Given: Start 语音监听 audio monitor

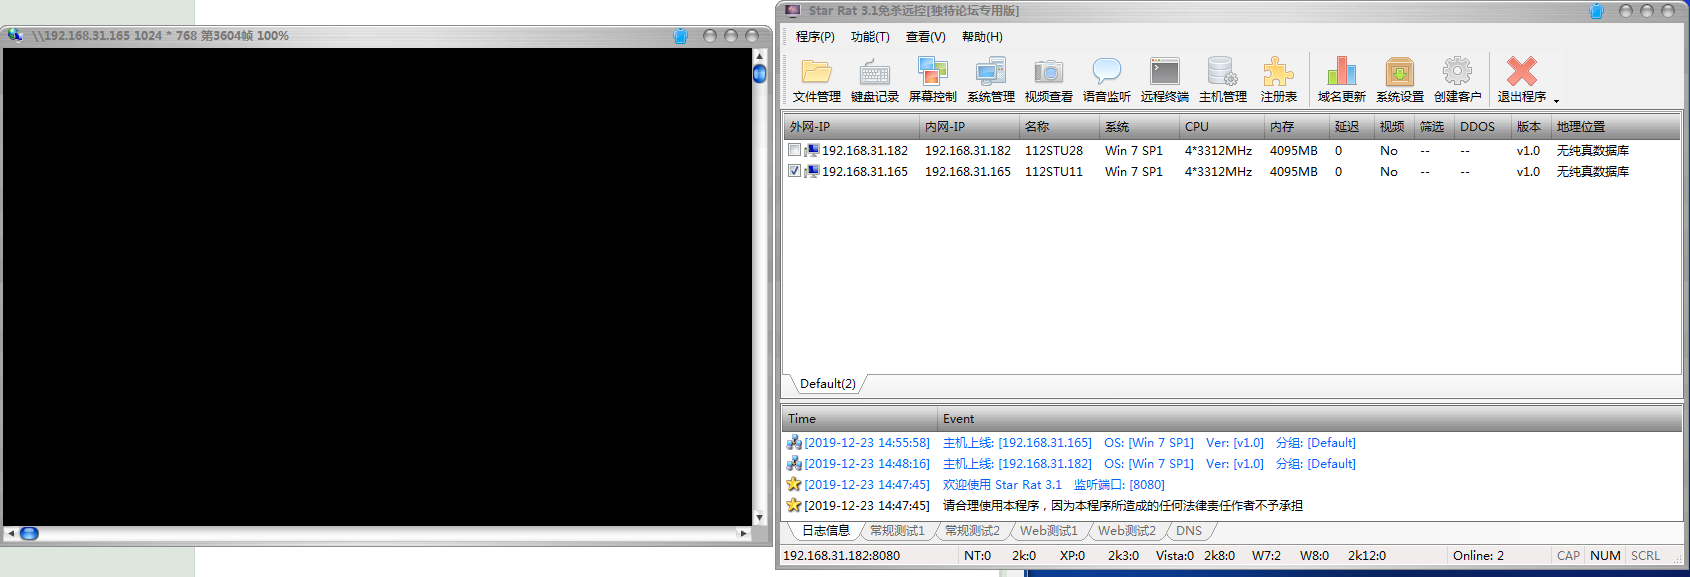Looking at the screenshot, I should pos(1106,80).
